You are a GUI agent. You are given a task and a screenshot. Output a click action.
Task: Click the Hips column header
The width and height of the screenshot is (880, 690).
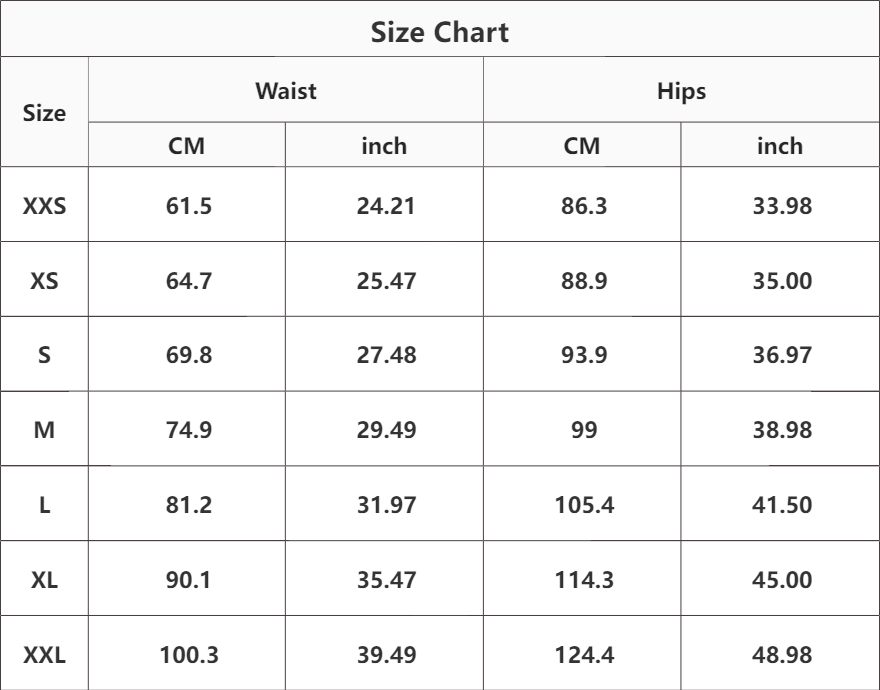pyautogui.click(x=681, y=92)
